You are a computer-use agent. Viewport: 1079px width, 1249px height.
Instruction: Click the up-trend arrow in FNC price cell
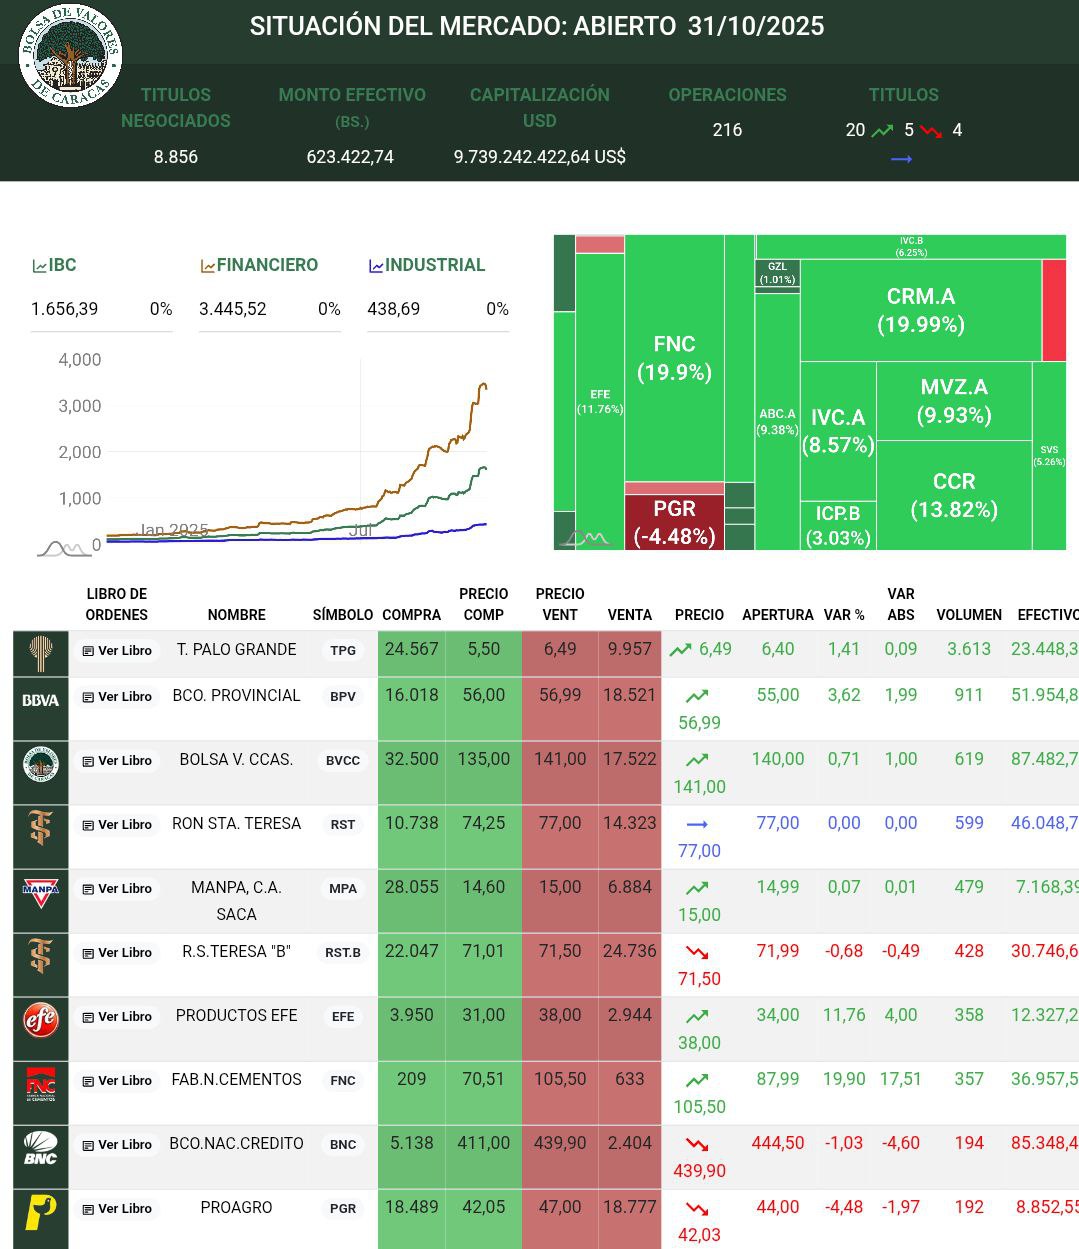(697, 1080)
